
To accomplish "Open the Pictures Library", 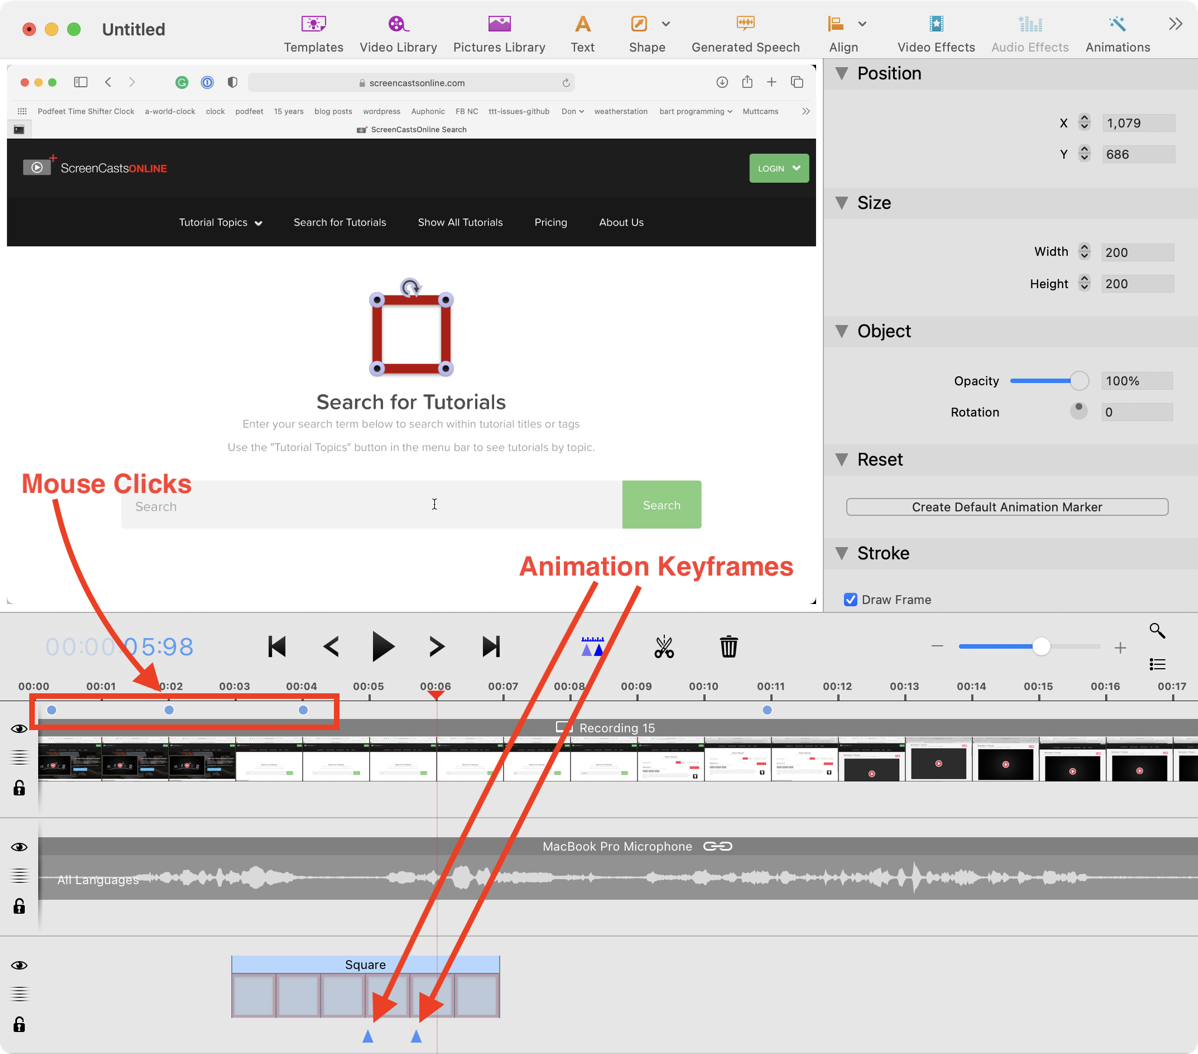I will click(499, 33).
